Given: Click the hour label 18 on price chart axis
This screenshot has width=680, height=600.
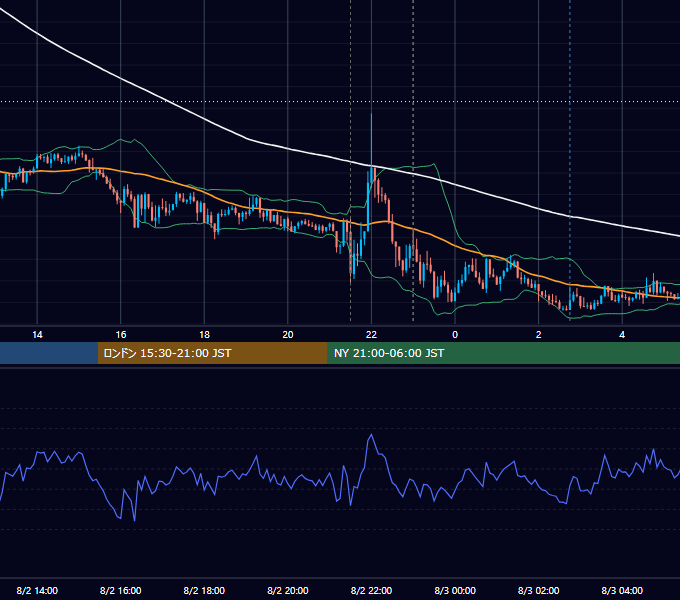Looking at the screenshot, I should (204, 335).
